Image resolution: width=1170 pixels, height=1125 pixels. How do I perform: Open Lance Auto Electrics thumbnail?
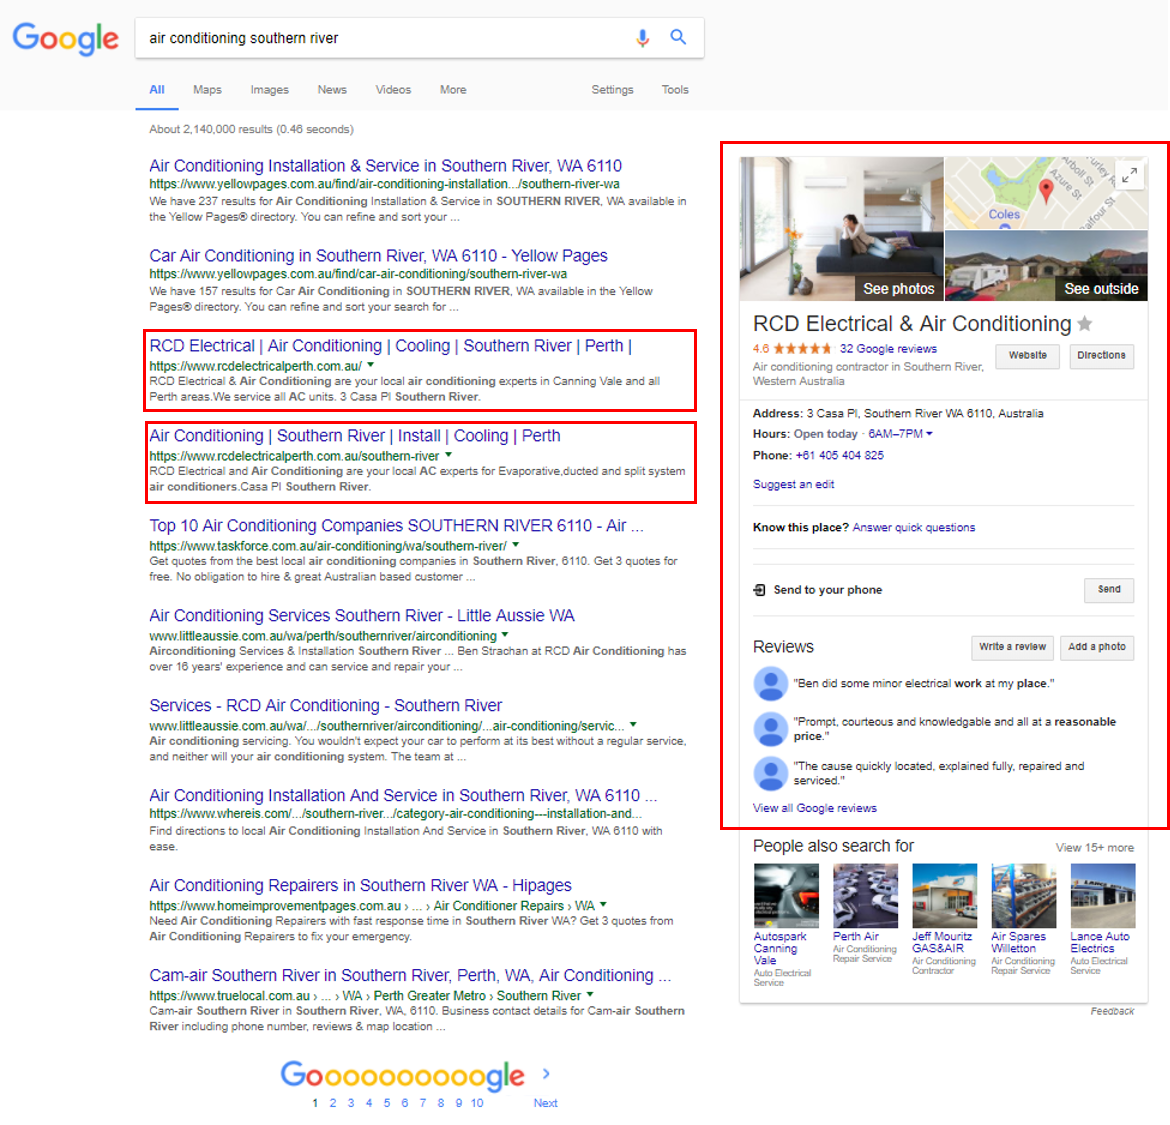pyautogui.click(x=1102, y=896)
